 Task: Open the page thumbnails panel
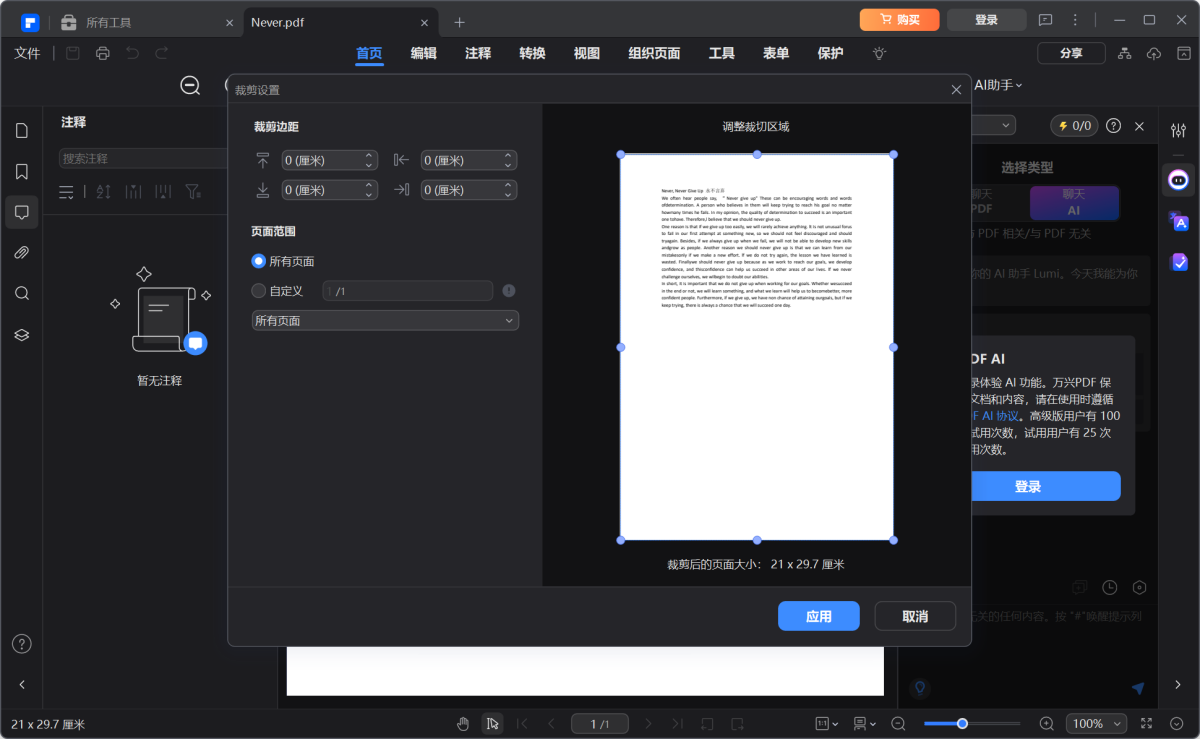point(21,130)
